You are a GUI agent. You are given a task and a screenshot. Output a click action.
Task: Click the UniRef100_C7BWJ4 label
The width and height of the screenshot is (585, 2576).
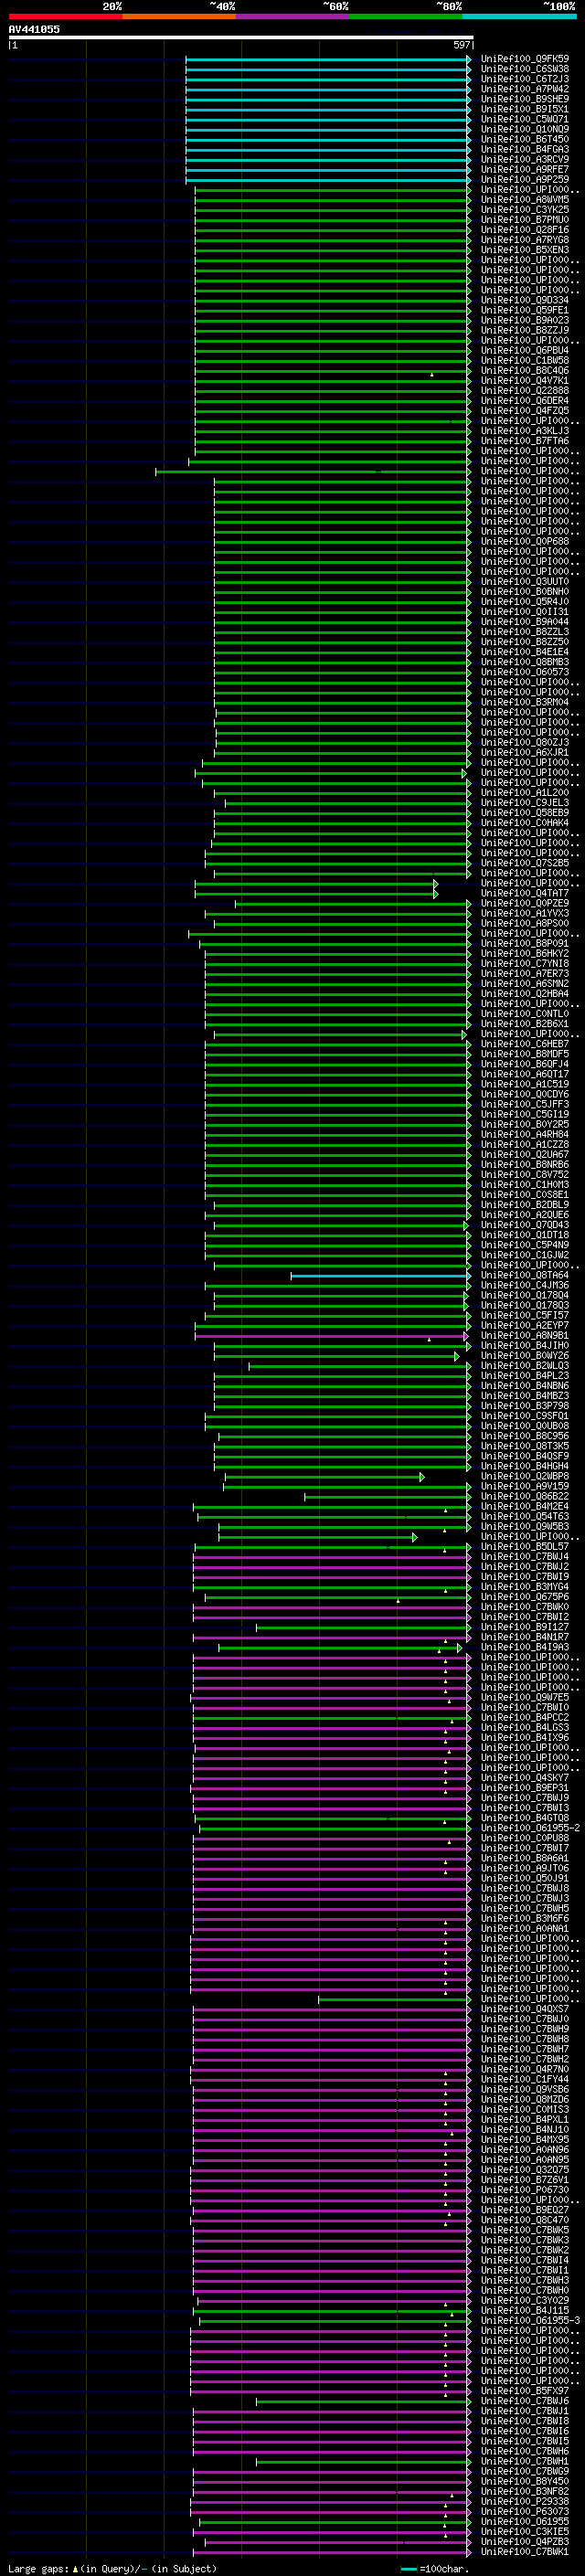(x=525, y=1557)
